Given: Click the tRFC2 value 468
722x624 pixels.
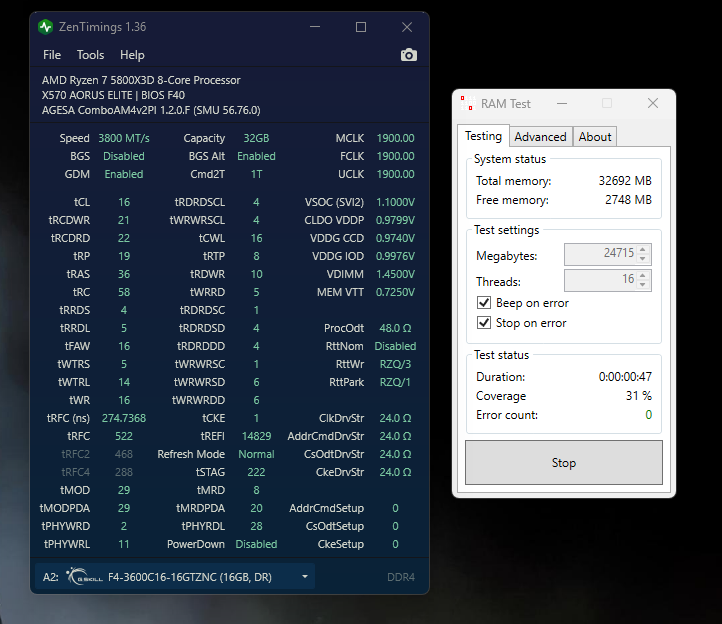Looking at the screenshot, I should click(x=124, y=454).
